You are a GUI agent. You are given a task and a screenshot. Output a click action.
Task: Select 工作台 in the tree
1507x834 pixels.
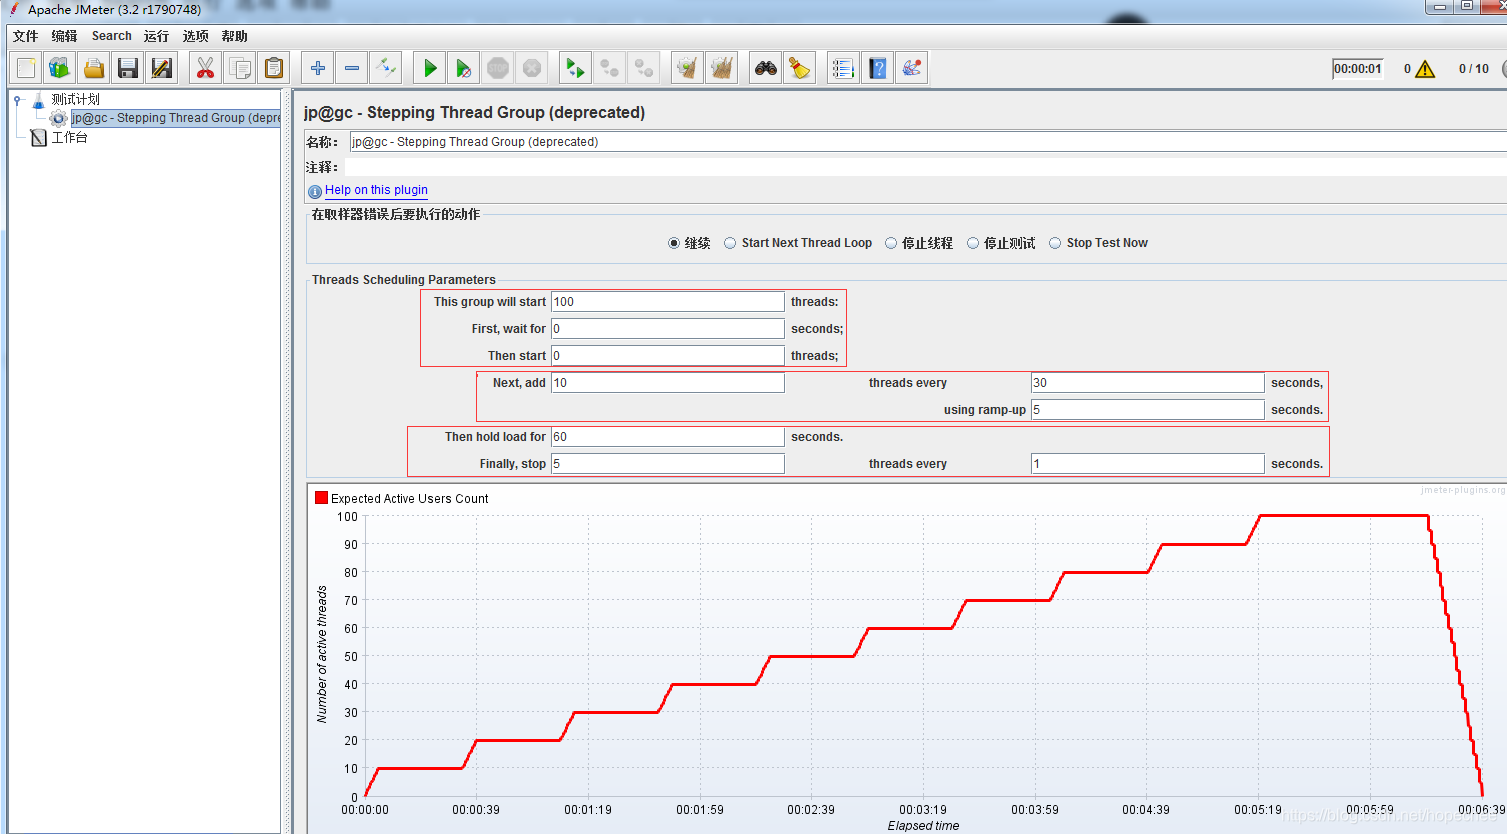(x=69, y=137)
